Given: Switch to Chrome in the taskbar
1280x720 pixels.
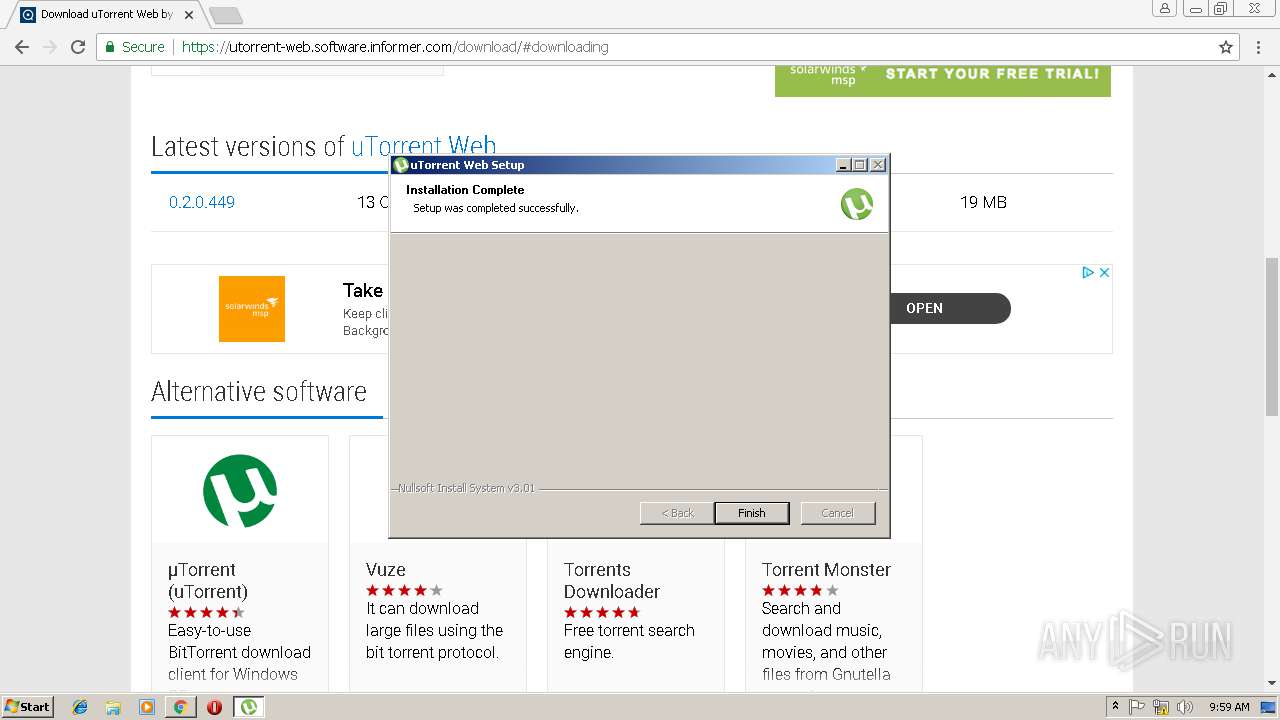Looking at the screenshot, I should pos(180,707).
